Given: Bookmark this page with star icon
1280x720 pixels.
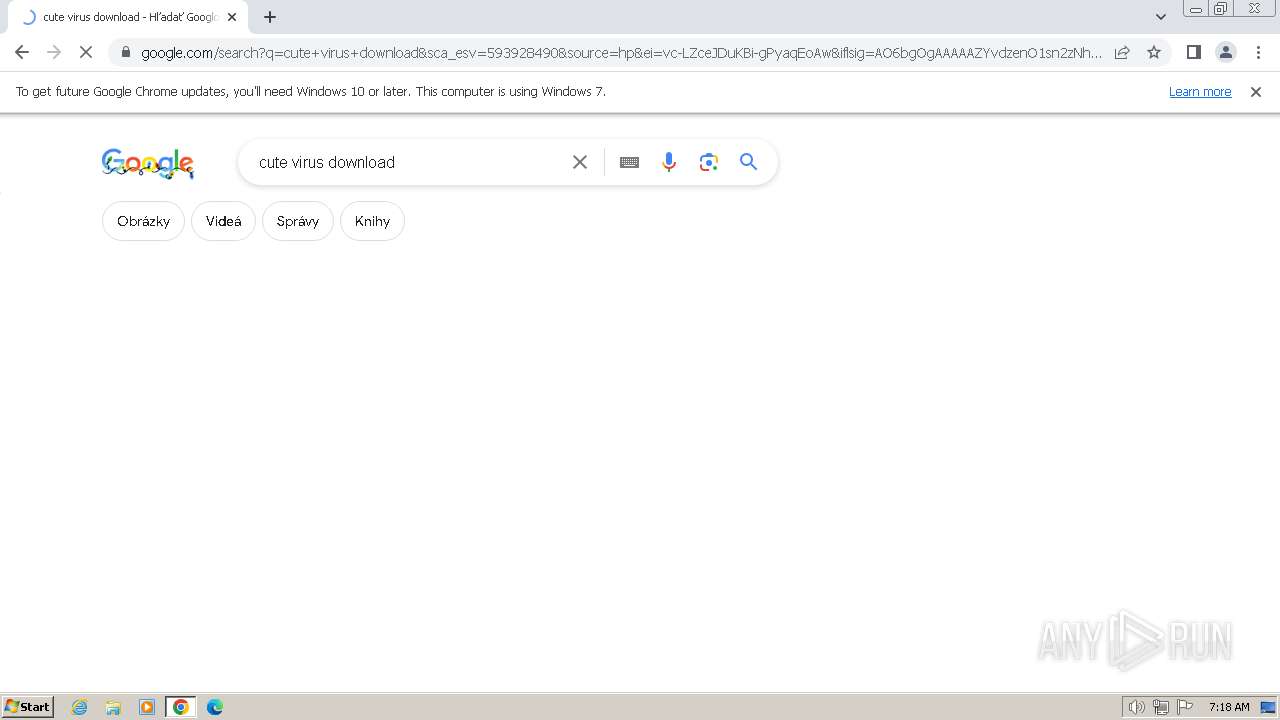Looking at the screenshot, I should (x=1154, y=52).
